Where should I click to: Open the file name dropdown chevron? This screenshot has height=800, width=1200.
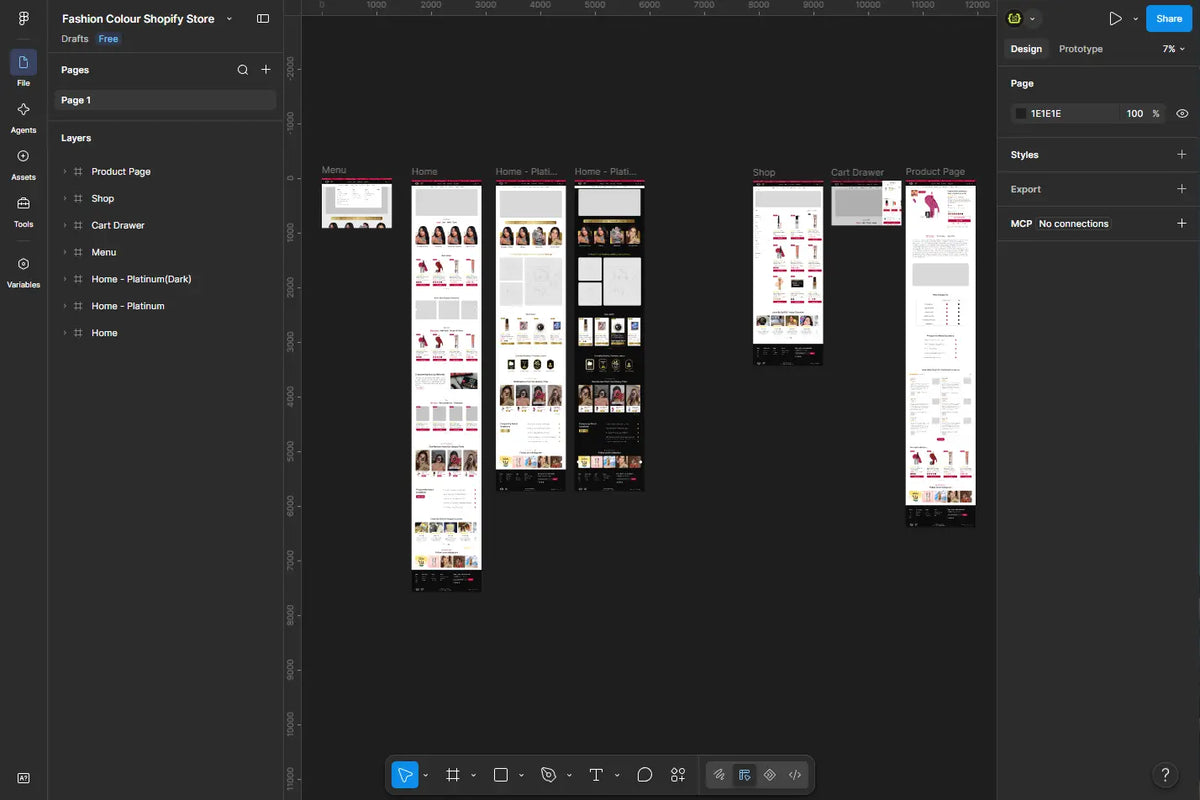(x=229, y=19)
